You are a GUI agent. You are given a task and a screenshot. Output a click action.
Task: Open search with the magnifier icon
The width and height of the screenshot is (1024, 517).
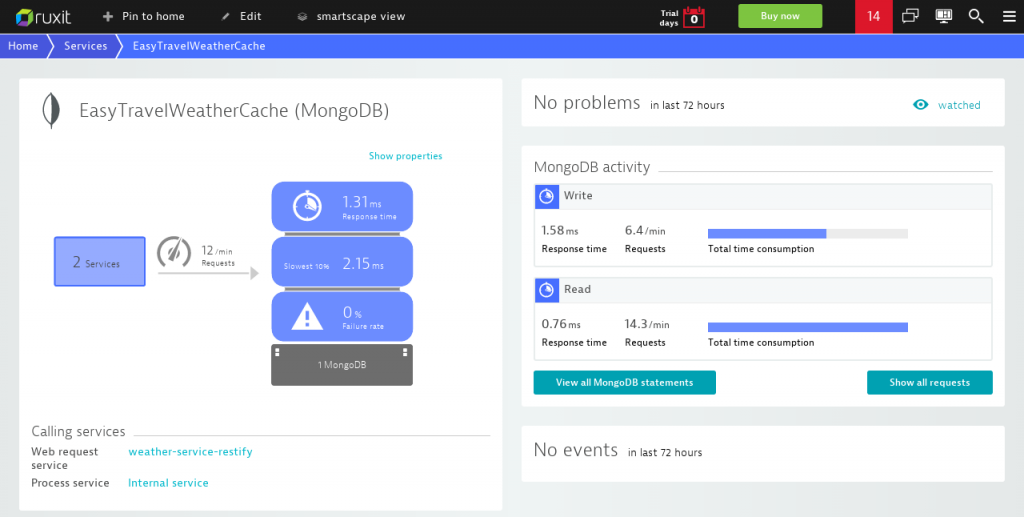pyautogui.click(x=976, y=16)
